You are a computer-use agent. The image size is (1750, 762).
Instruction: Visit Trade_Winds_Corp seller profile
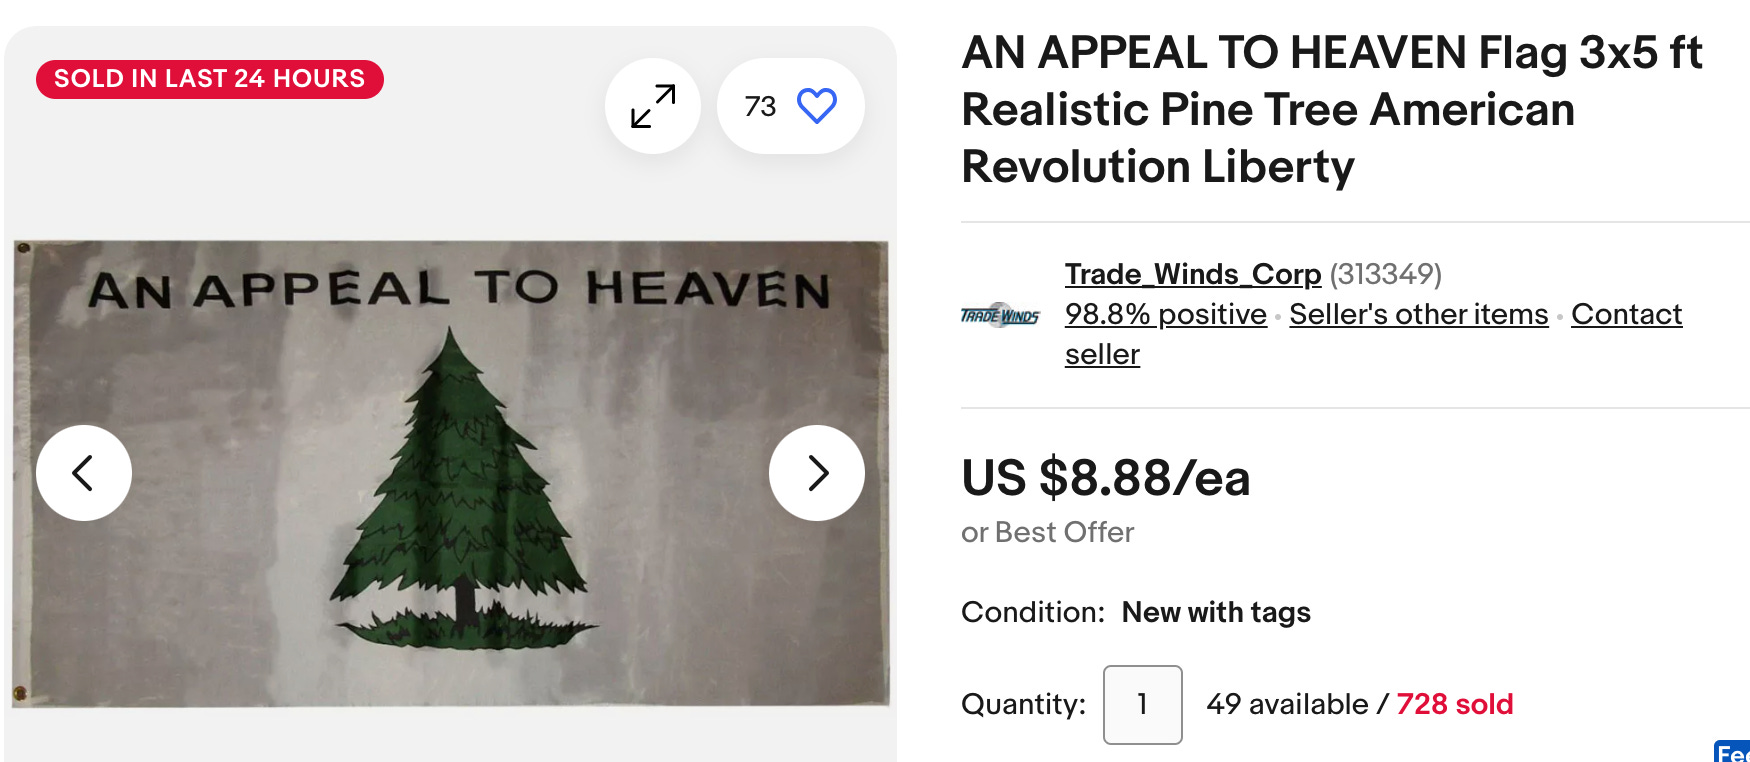coord(1193,274)
